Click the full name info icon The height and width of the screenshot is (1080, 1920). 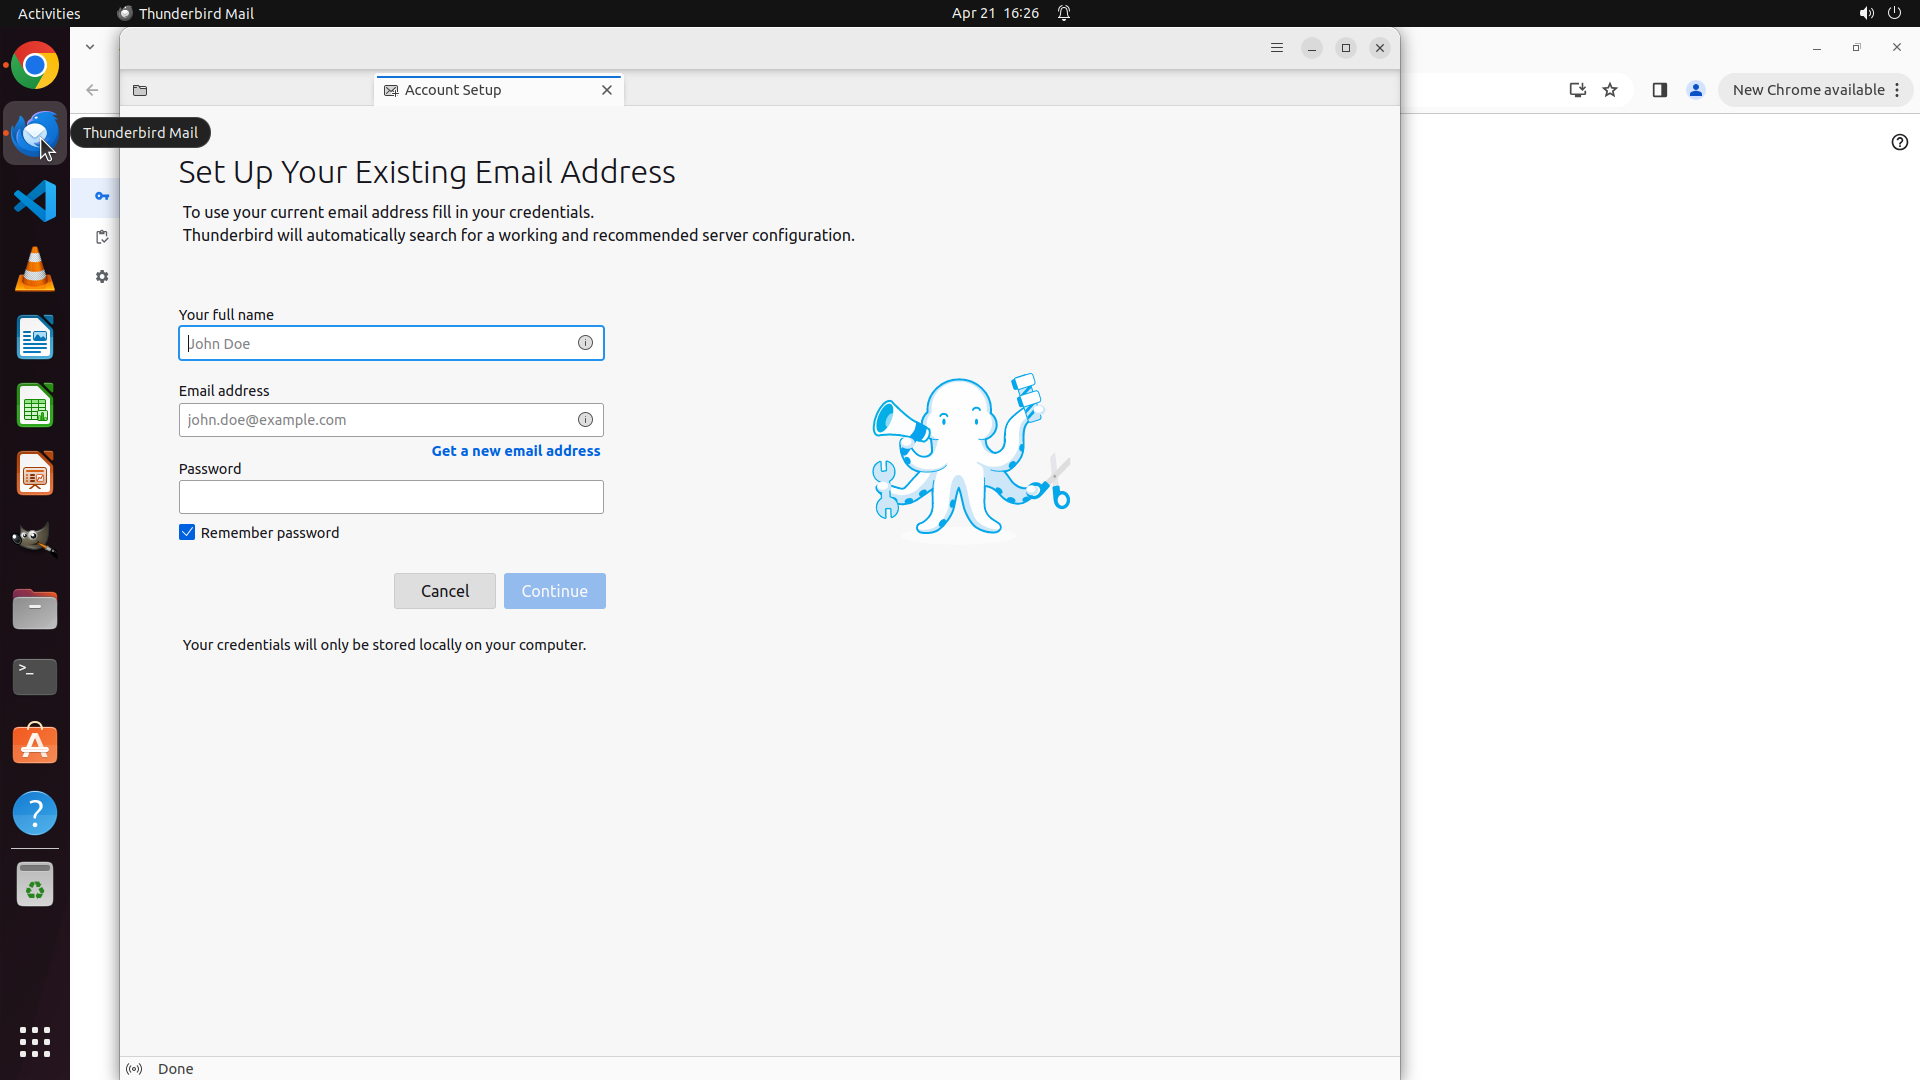585,343
